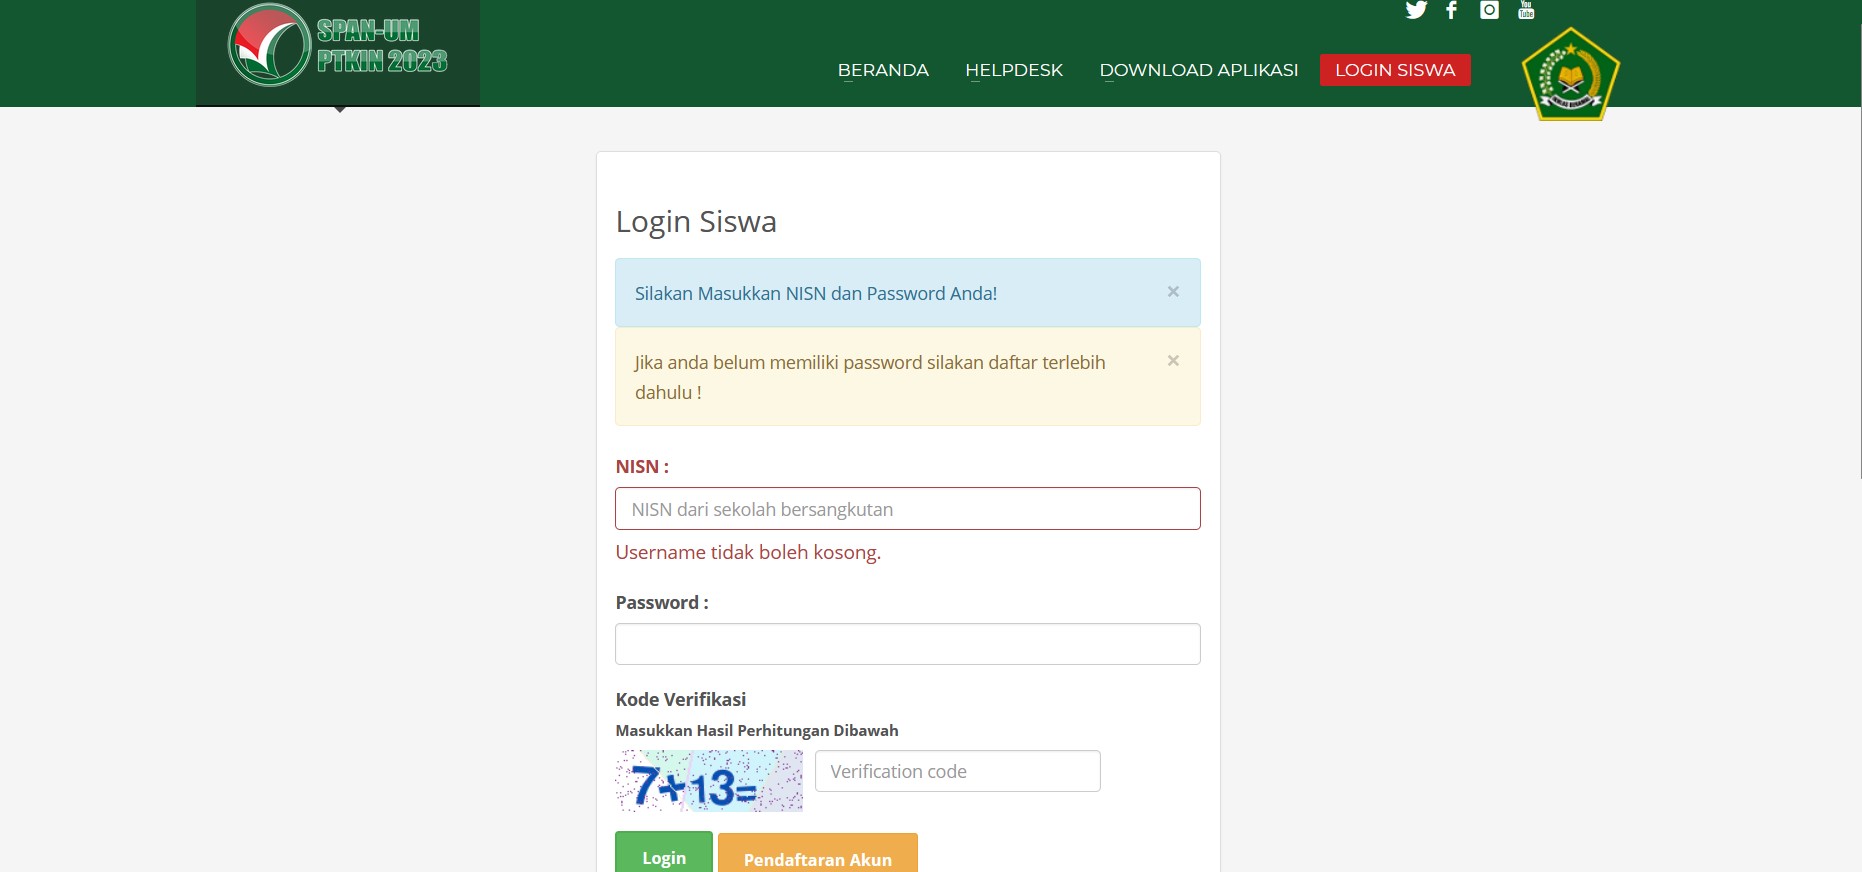Click the Pendaftaran Akun button

click(x=817, y=858)
